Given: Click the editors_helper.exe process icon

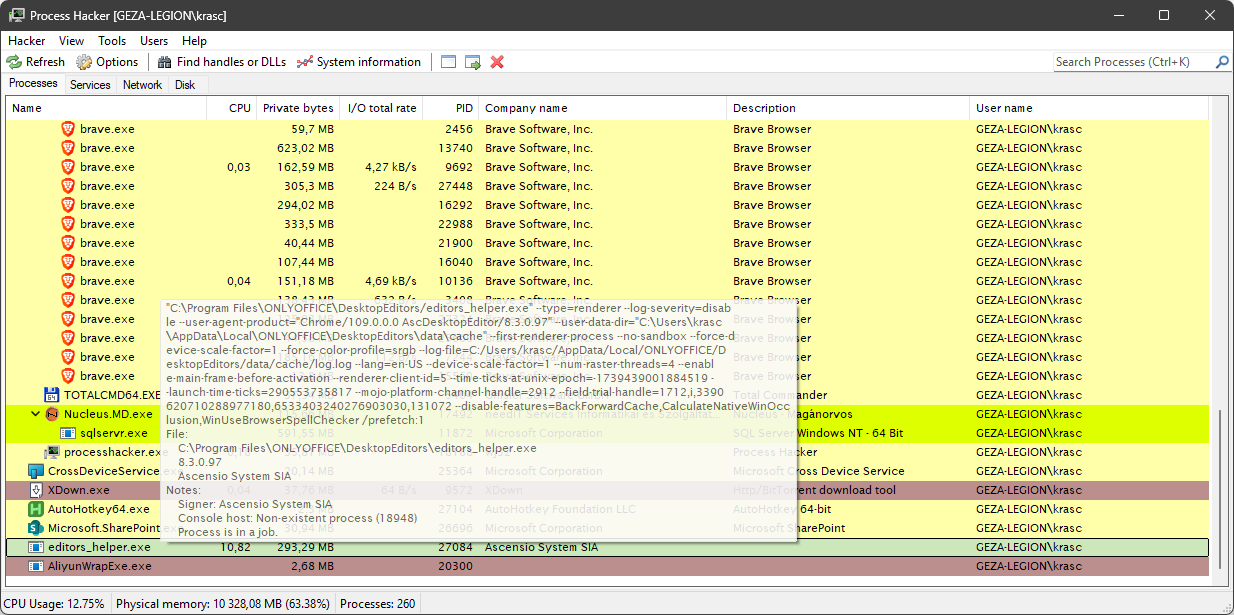Looking at the screenshot, I should (36, 547).
